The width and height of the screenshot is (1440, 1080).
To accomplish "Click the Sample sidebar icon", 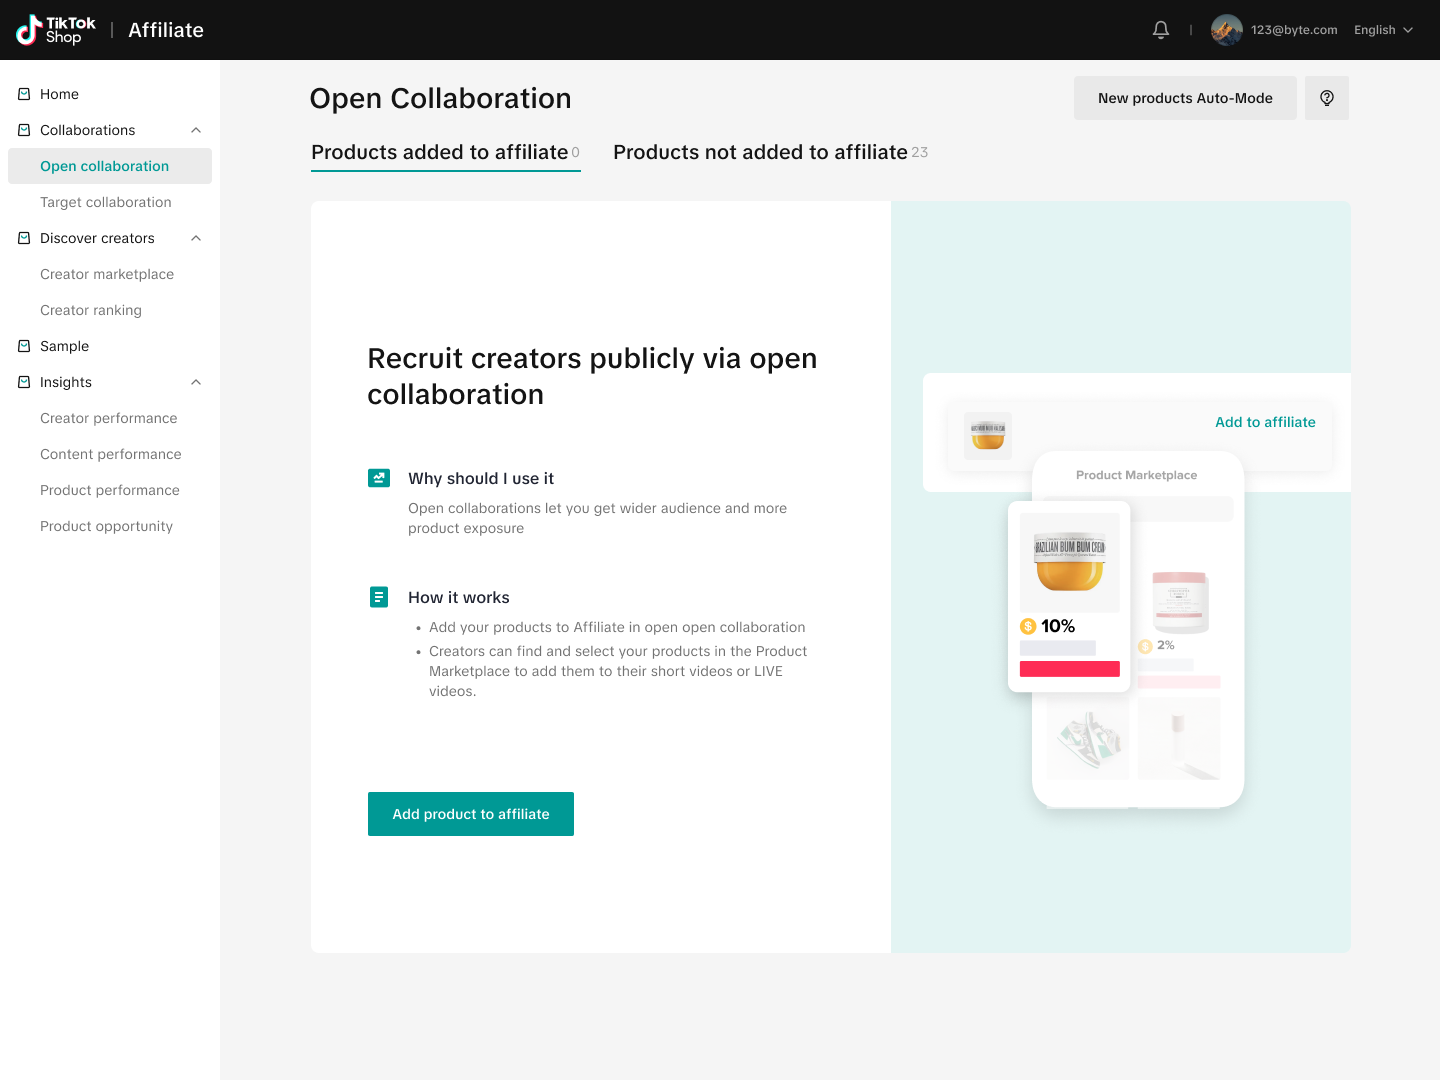I will (x=24, y=346).
